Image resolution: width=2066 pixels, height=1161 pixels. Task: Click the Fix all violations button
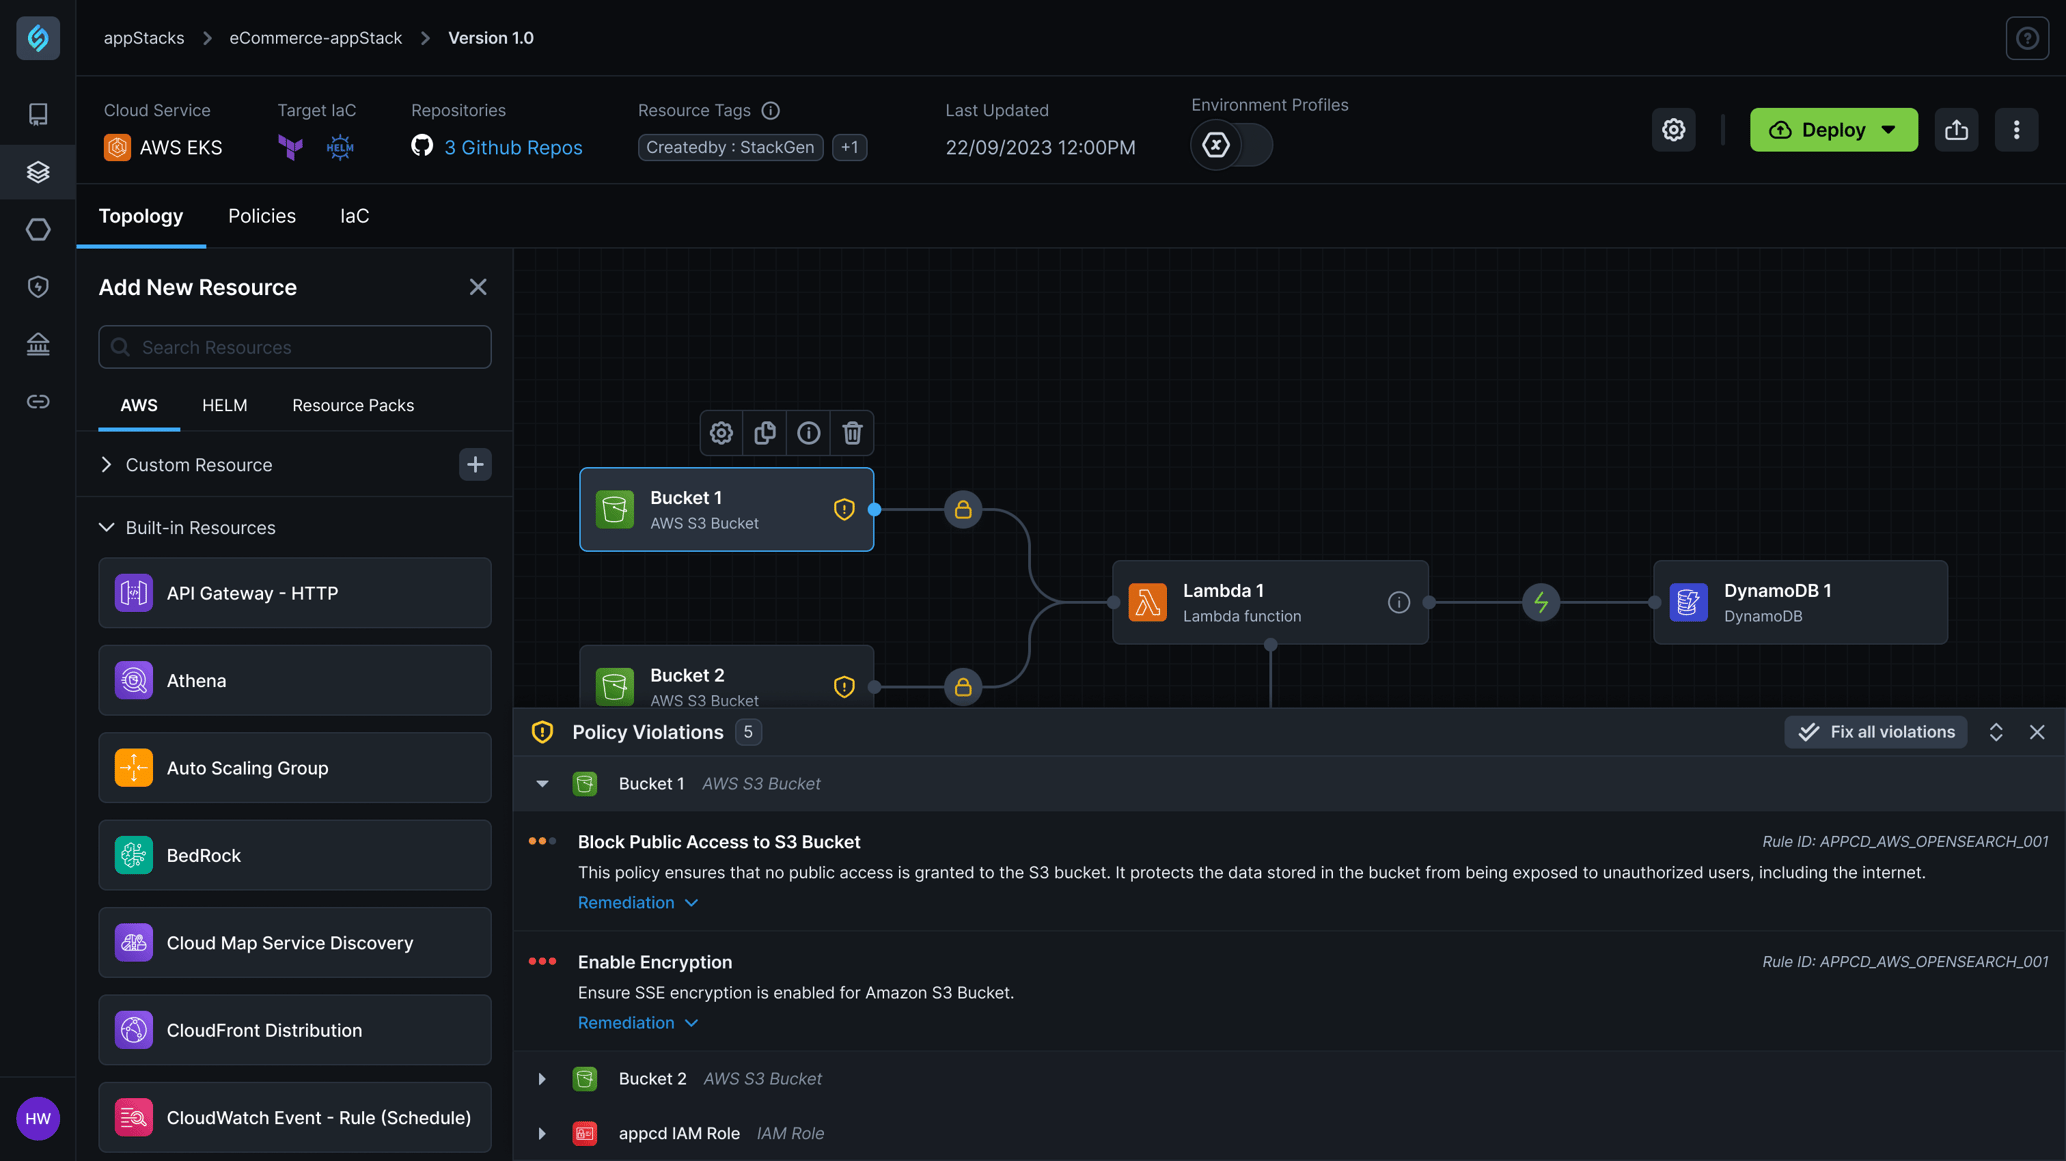[x=1875, y=731]
